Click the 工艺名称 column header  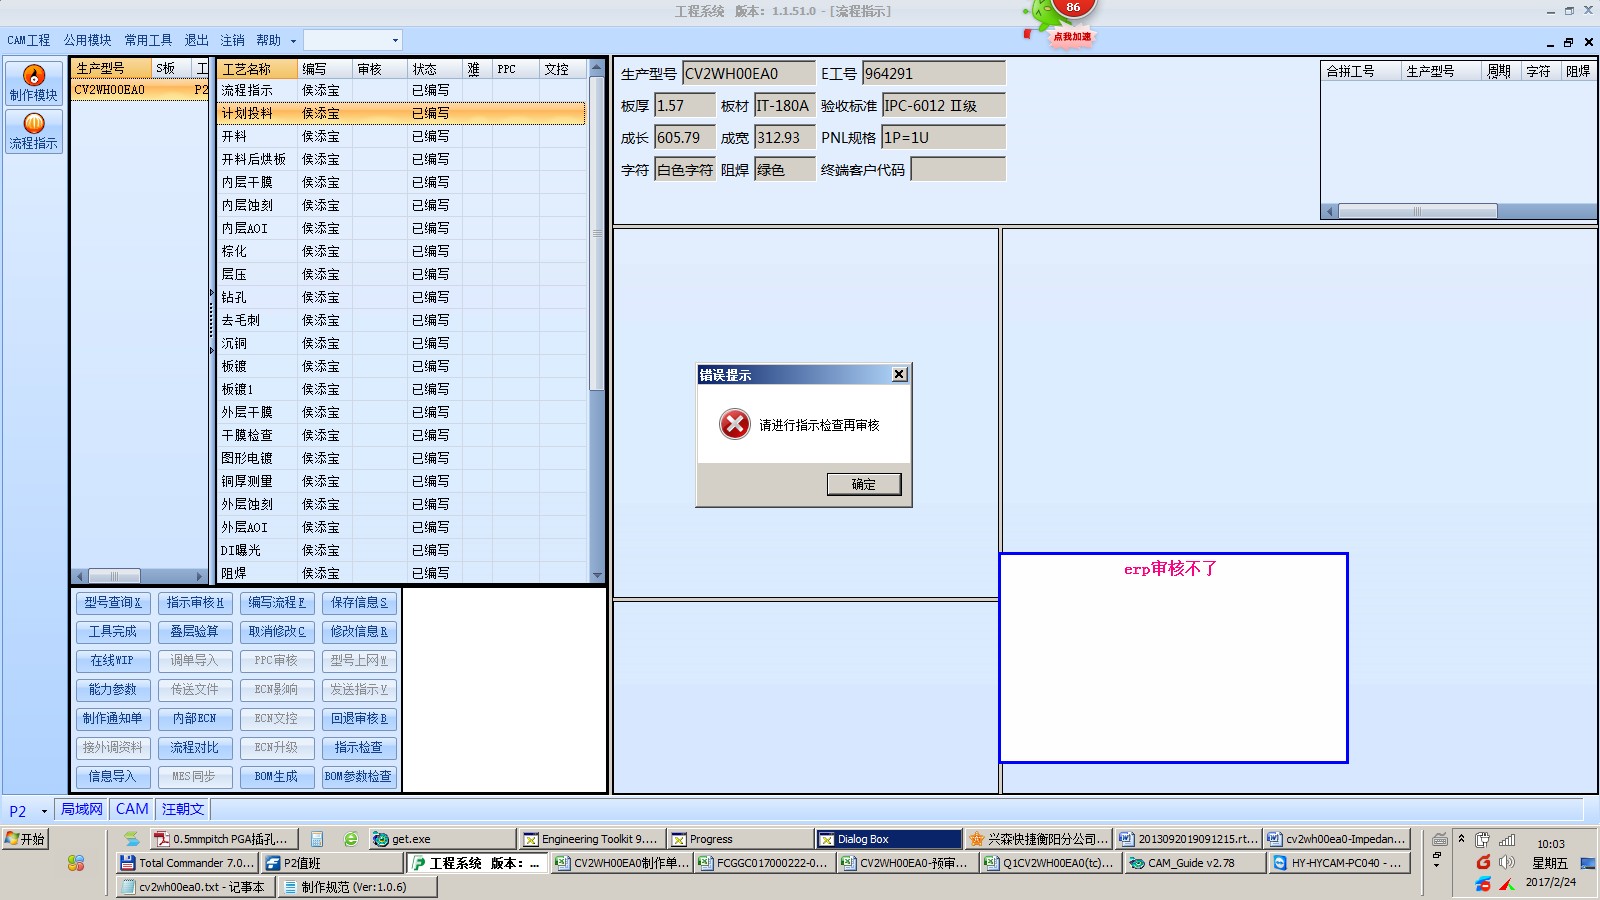pyautogui.click(x=257, y=69)
